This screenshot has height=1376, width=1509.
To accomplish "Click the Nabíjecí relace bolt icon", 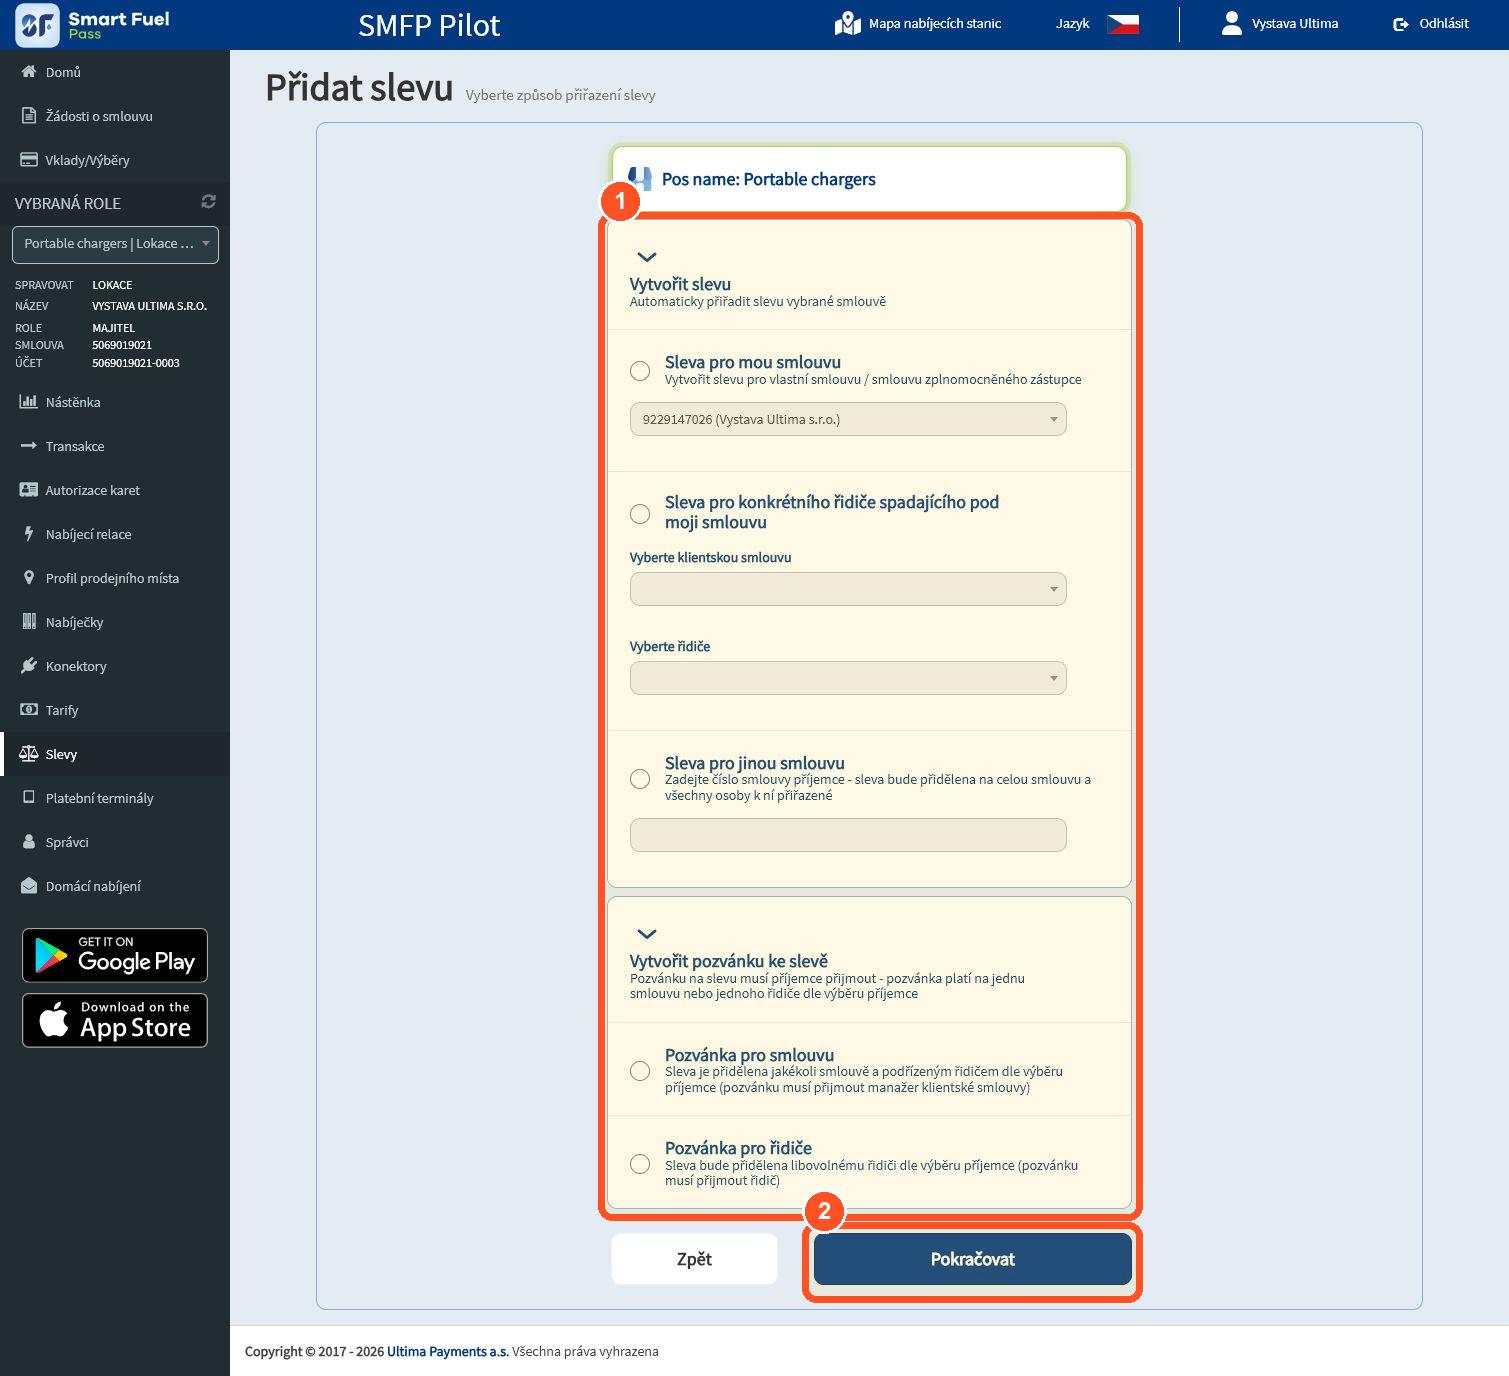I will click(29, 534).
